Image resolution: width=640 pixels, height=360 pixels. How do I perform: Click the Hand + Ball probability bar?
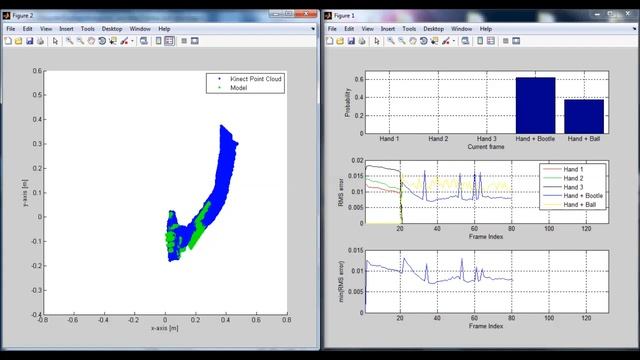584,116
